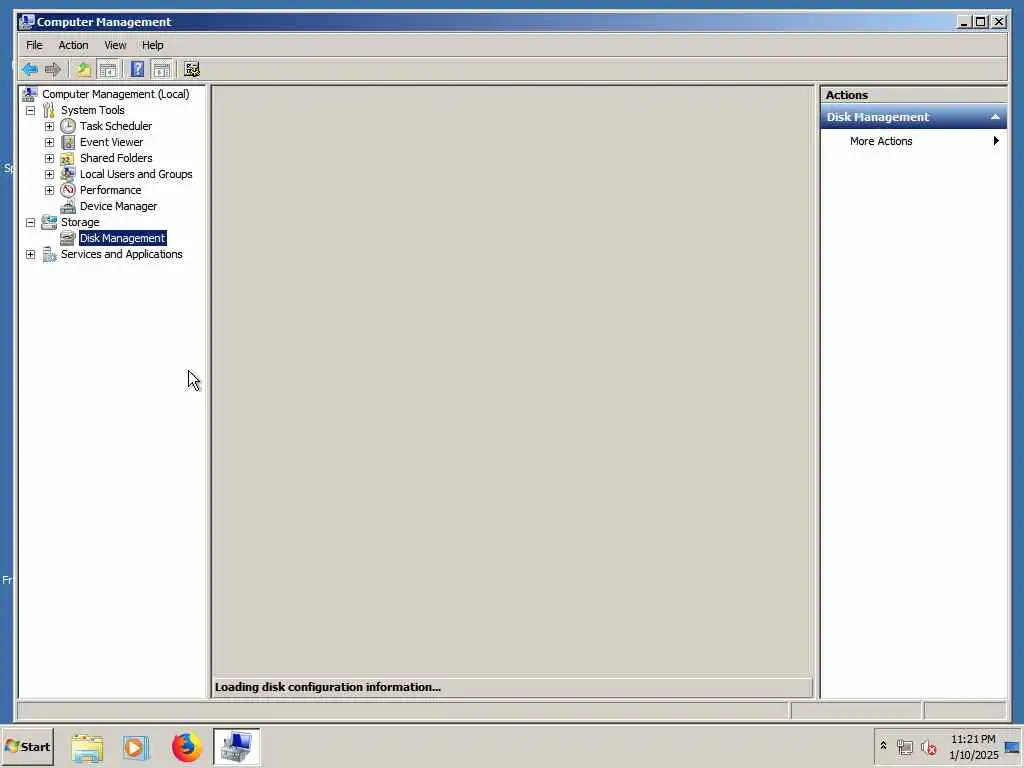Select the Storage tree label
This screenshot has height=768, width=1024.
(x=80, y=222)
